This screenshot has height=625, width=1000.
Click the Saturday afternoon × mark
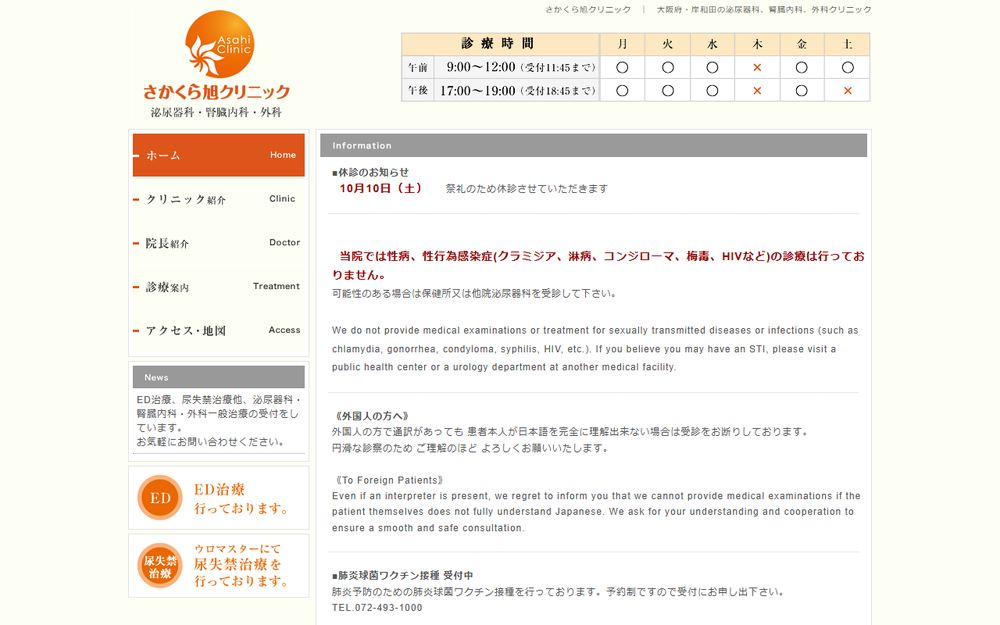tap(848, 91)
